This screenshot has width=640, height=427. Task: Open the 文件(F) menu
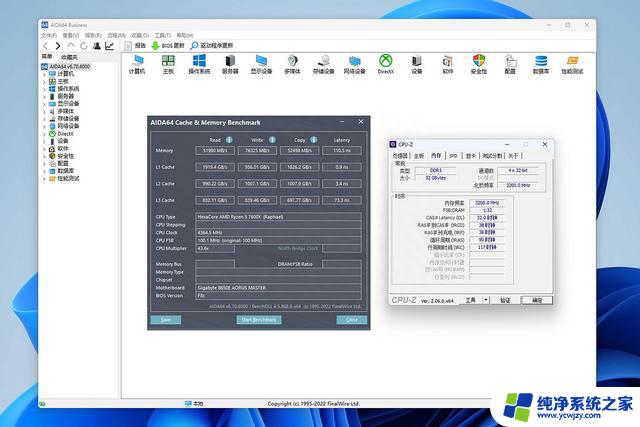[49, 36]
